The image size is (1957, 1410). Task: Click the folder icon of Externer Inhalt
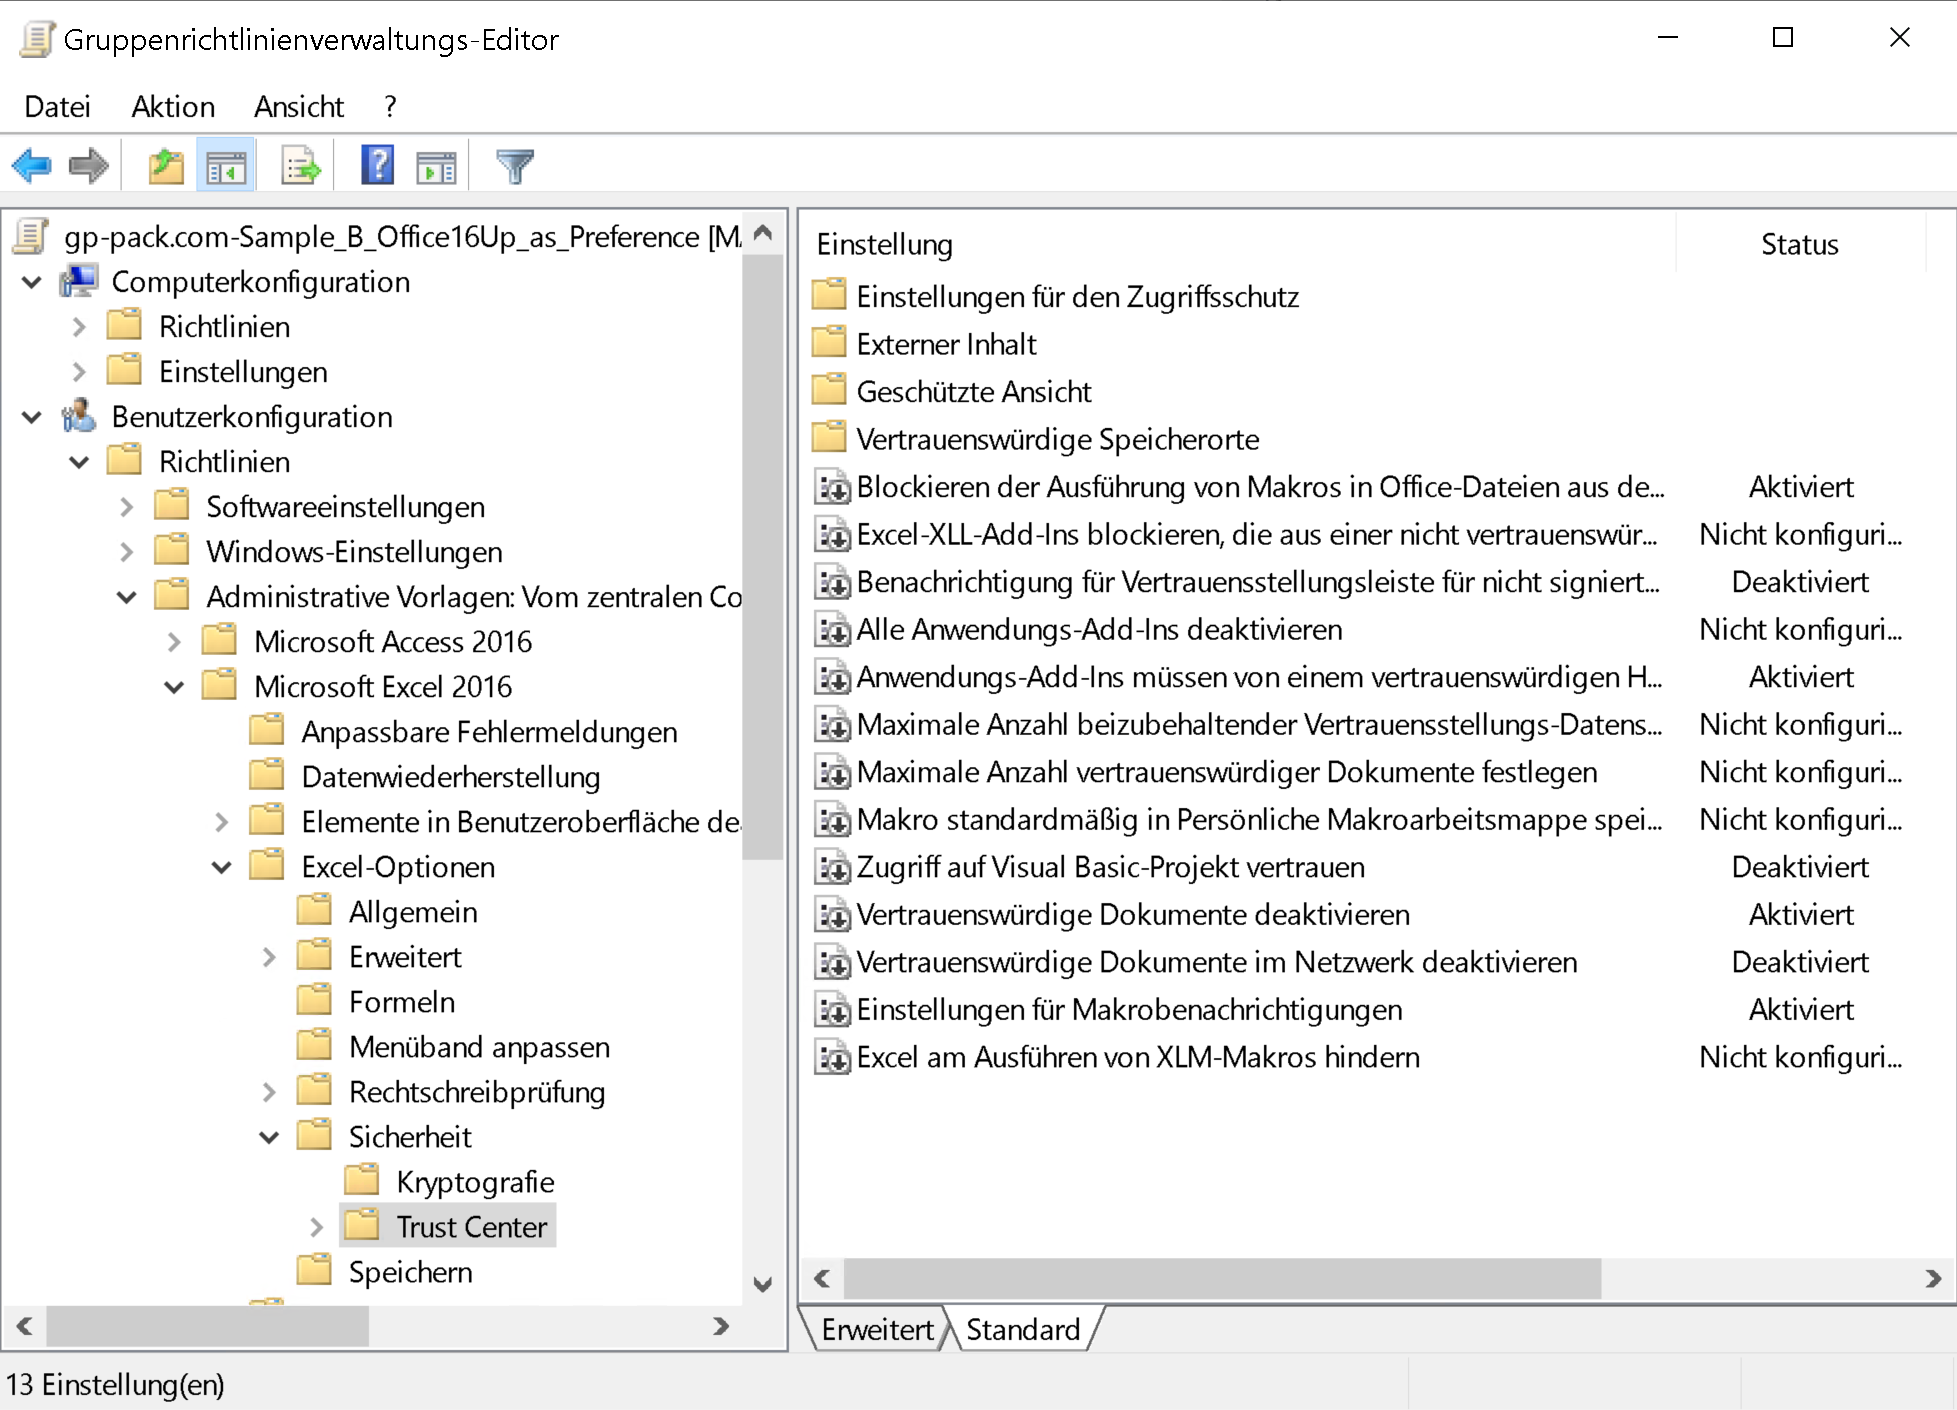pyautogui.click(x=829, y=343)
